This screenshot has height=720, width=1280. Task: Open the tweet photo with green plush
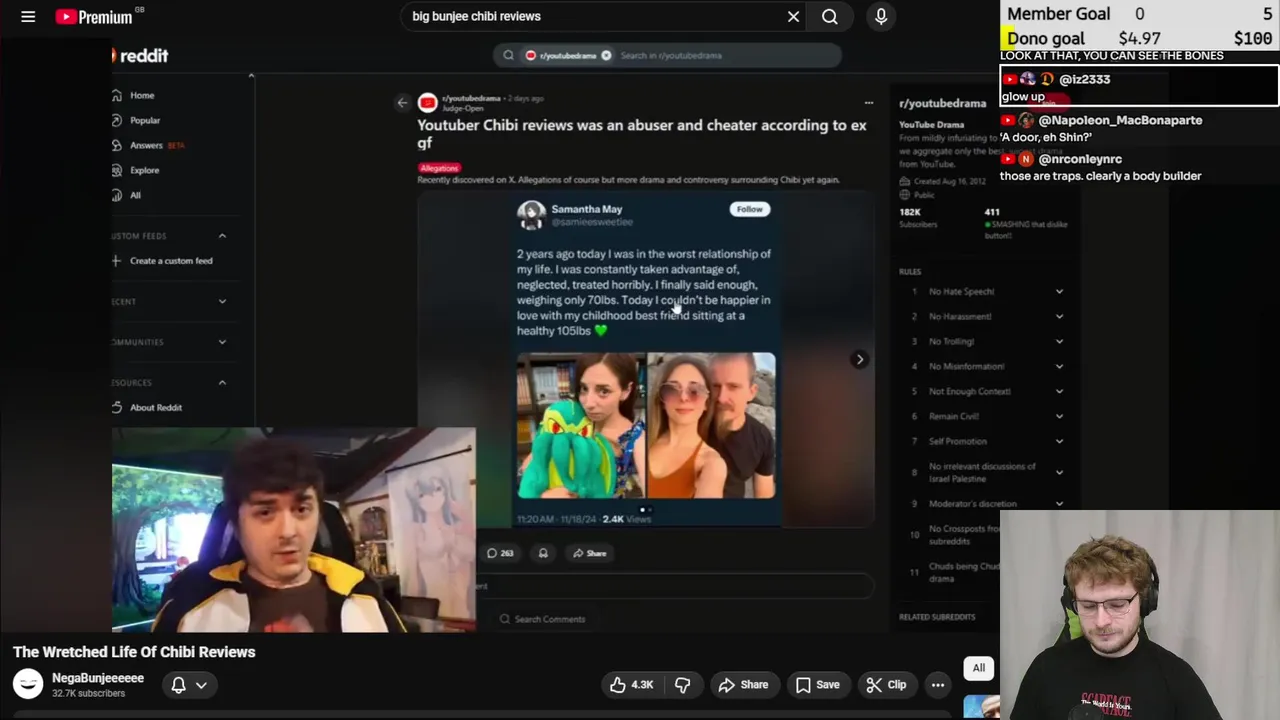tap(580, 425)
